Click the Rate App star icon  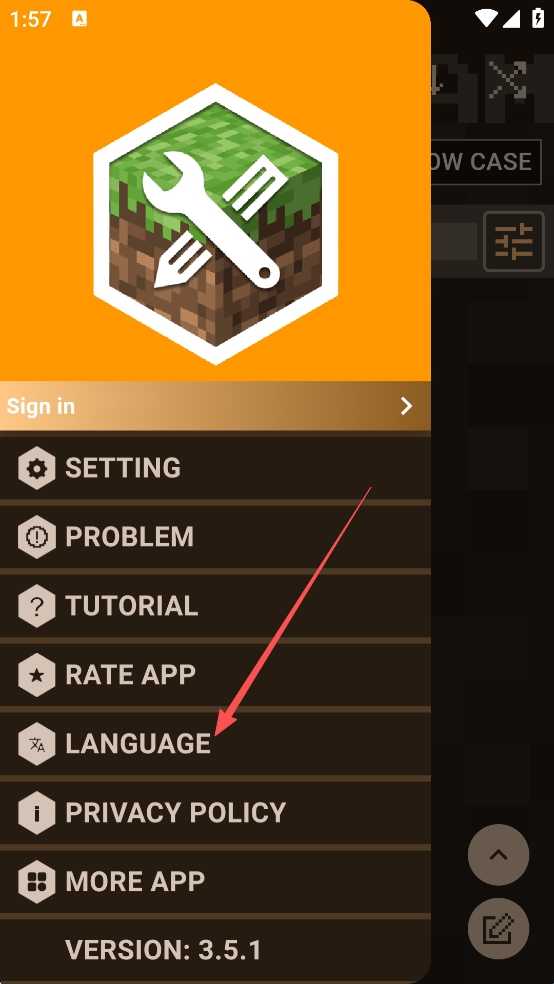tap(37, 675)
